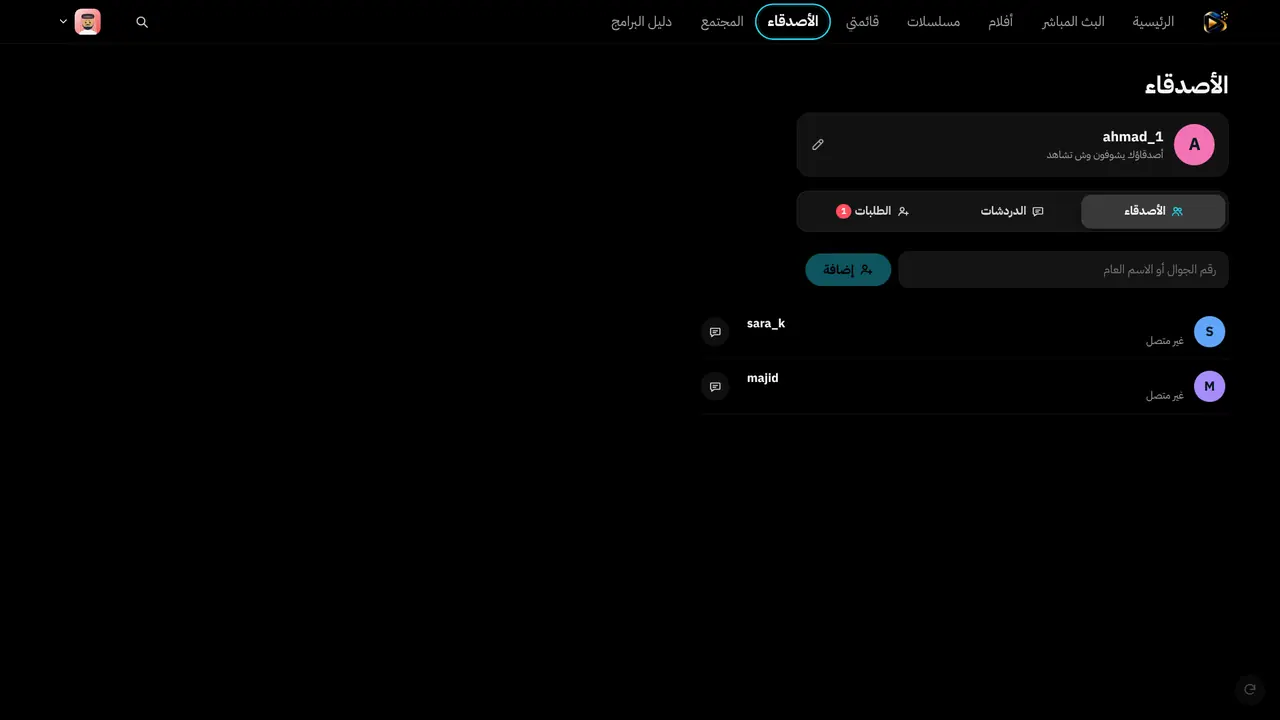
Task: Open أفلام movies in the navigation
Action: (x=1000, y=21)
